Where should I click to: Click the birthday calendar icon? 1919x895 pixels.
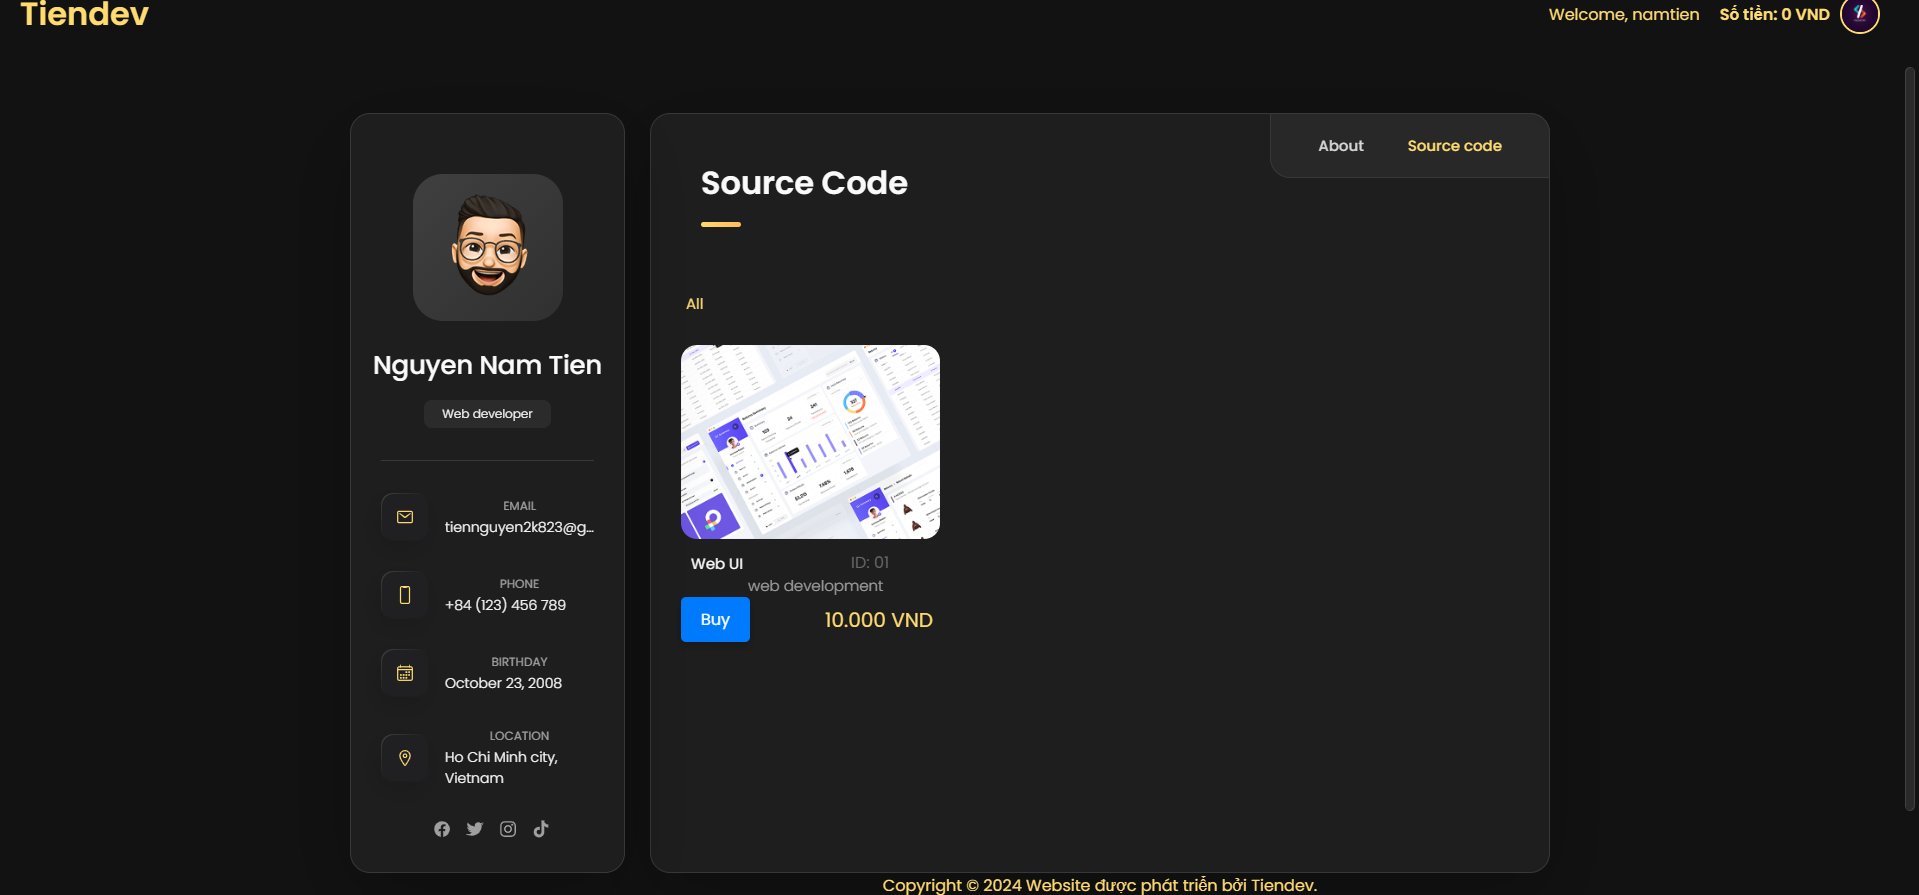click(x=405, y=673)
